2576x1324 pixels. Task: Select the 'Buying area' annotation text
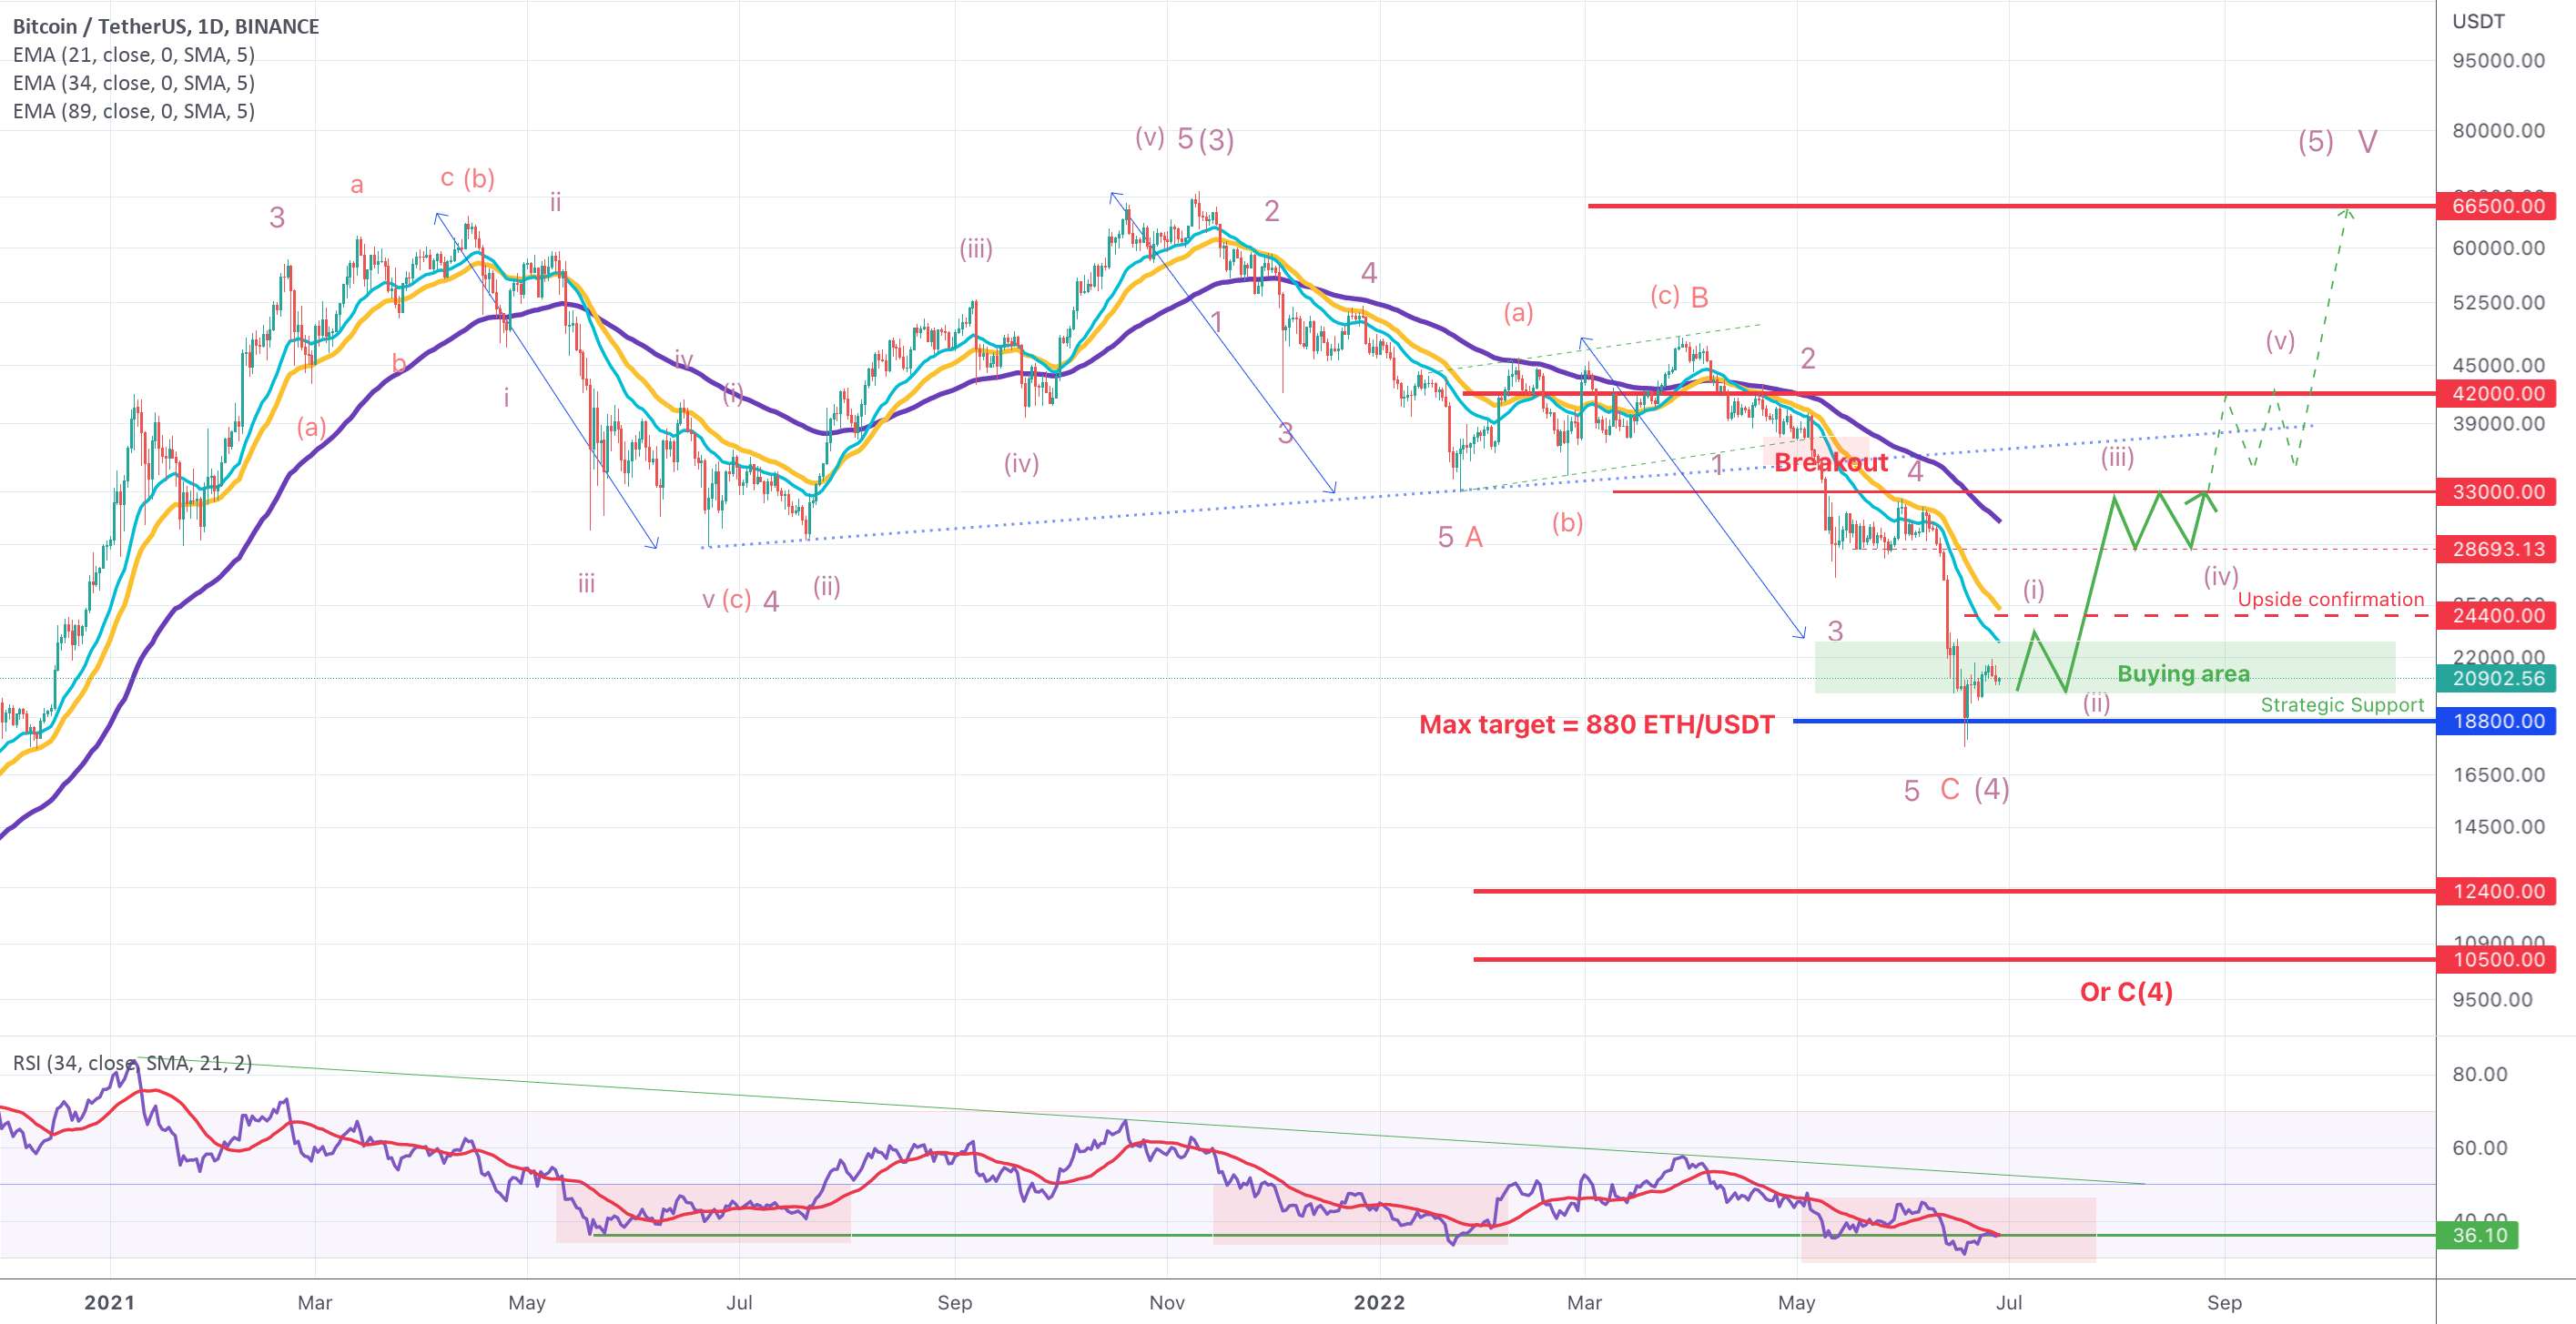tap(2183, 674)
